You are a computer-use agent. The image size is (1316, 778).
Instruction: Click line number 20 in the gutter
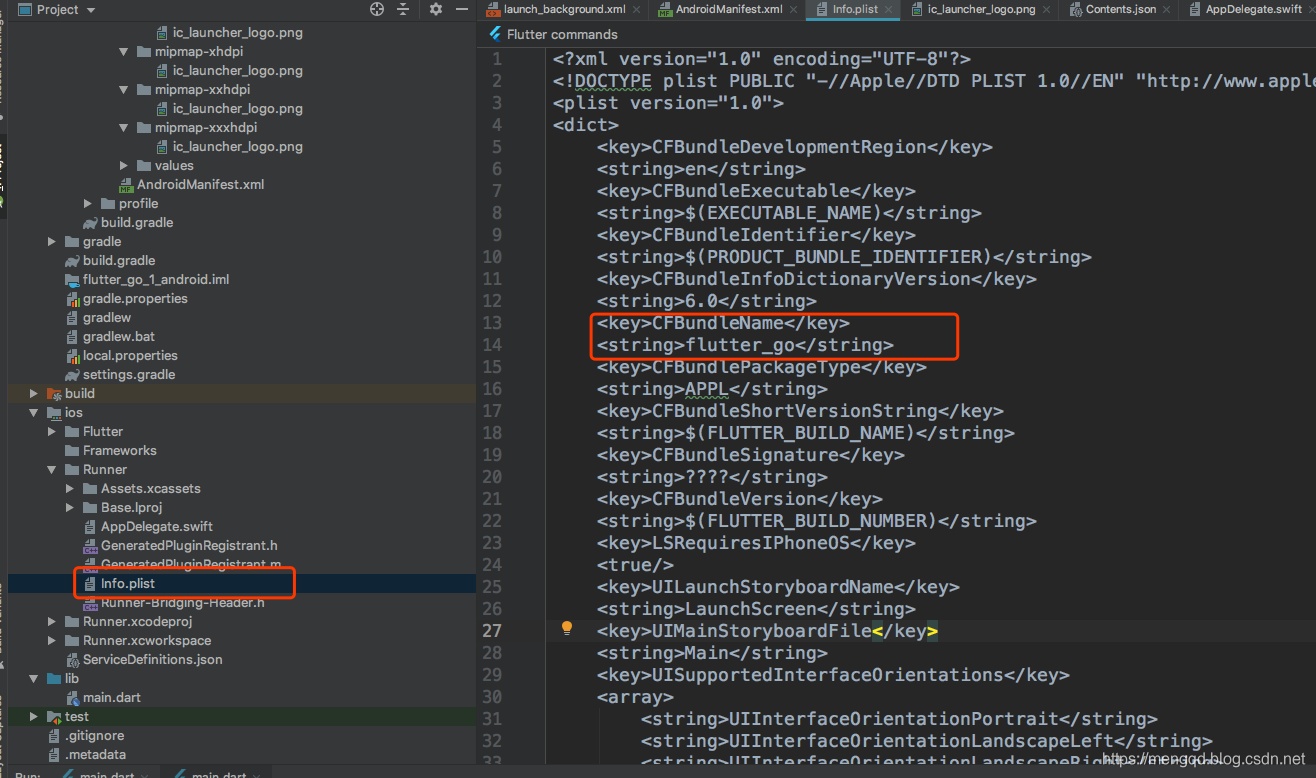tap(491, 477)
